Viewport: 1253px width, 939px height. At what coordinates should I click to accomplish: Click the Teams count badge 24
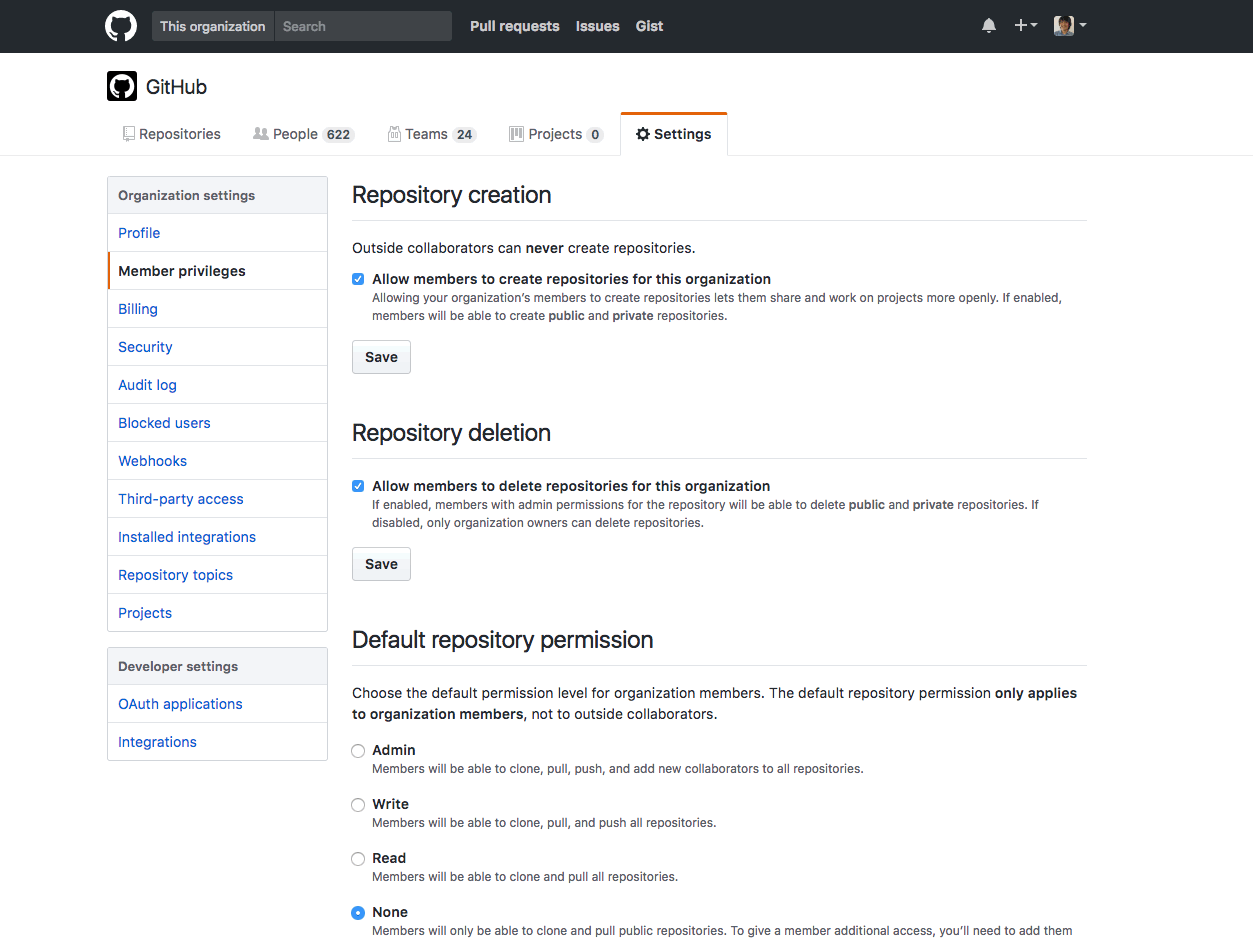tap(464, 135)
